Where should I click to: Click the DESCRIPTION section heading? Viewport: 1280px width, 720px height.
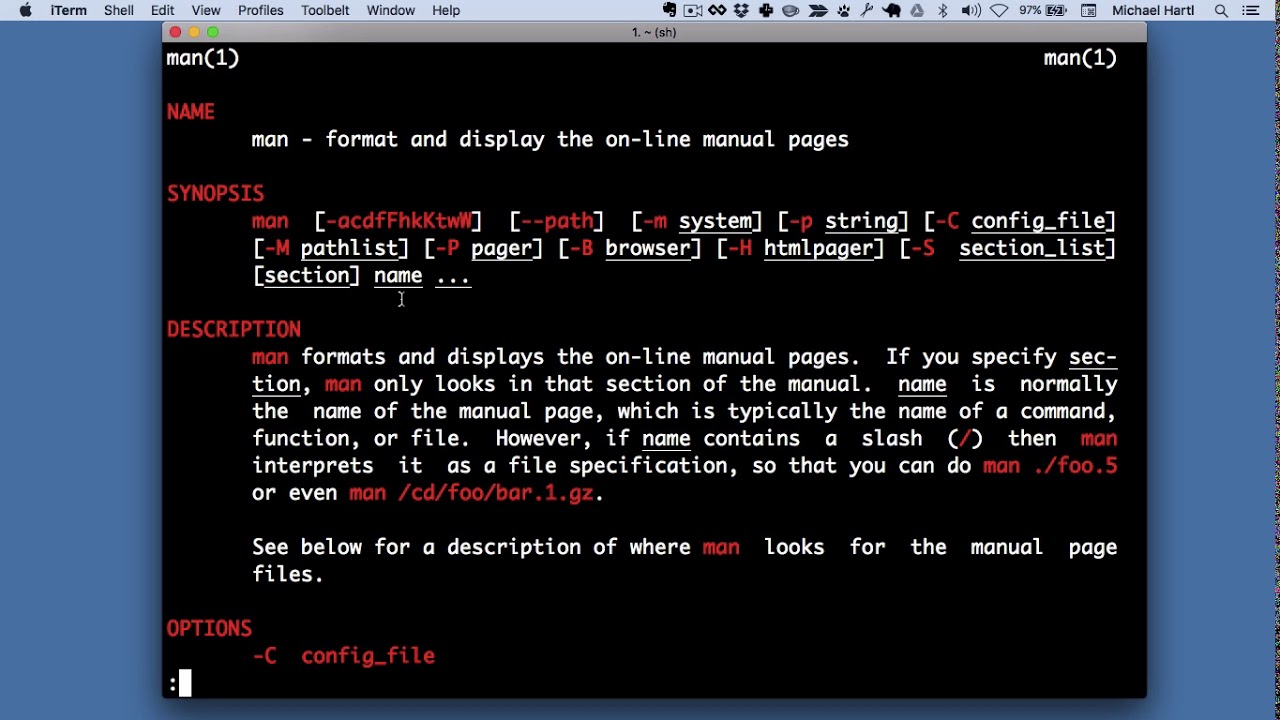(x=234, y=330)
